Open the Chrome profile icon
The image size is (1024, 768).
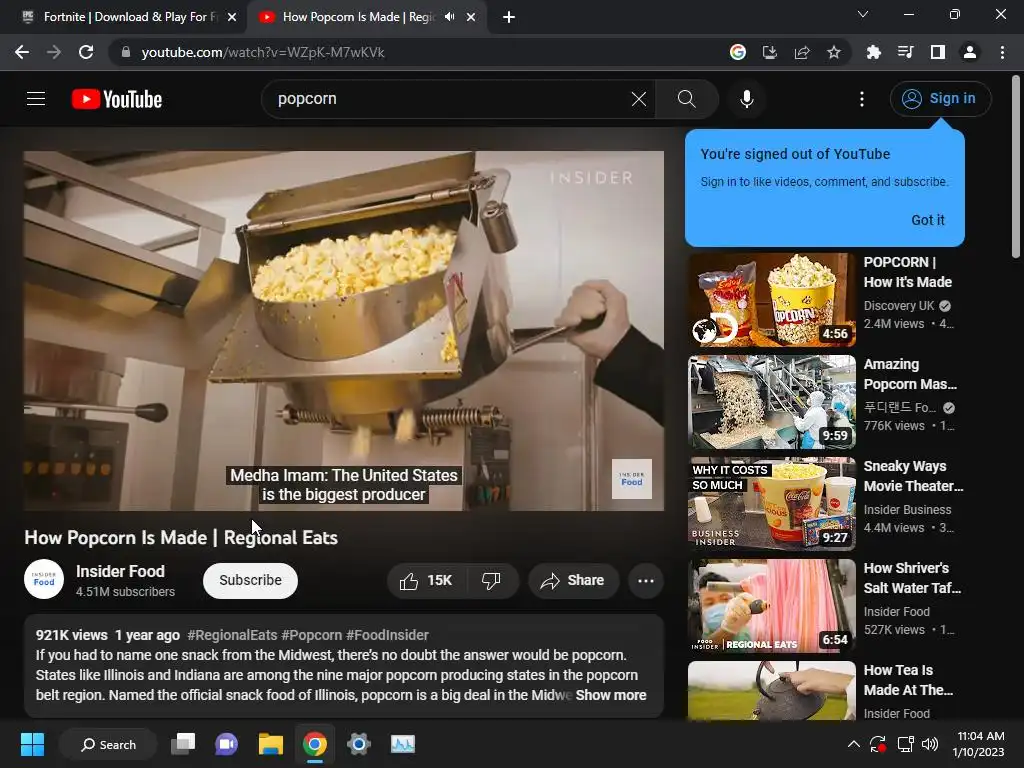pyautogui.click(x=970, y=52)
